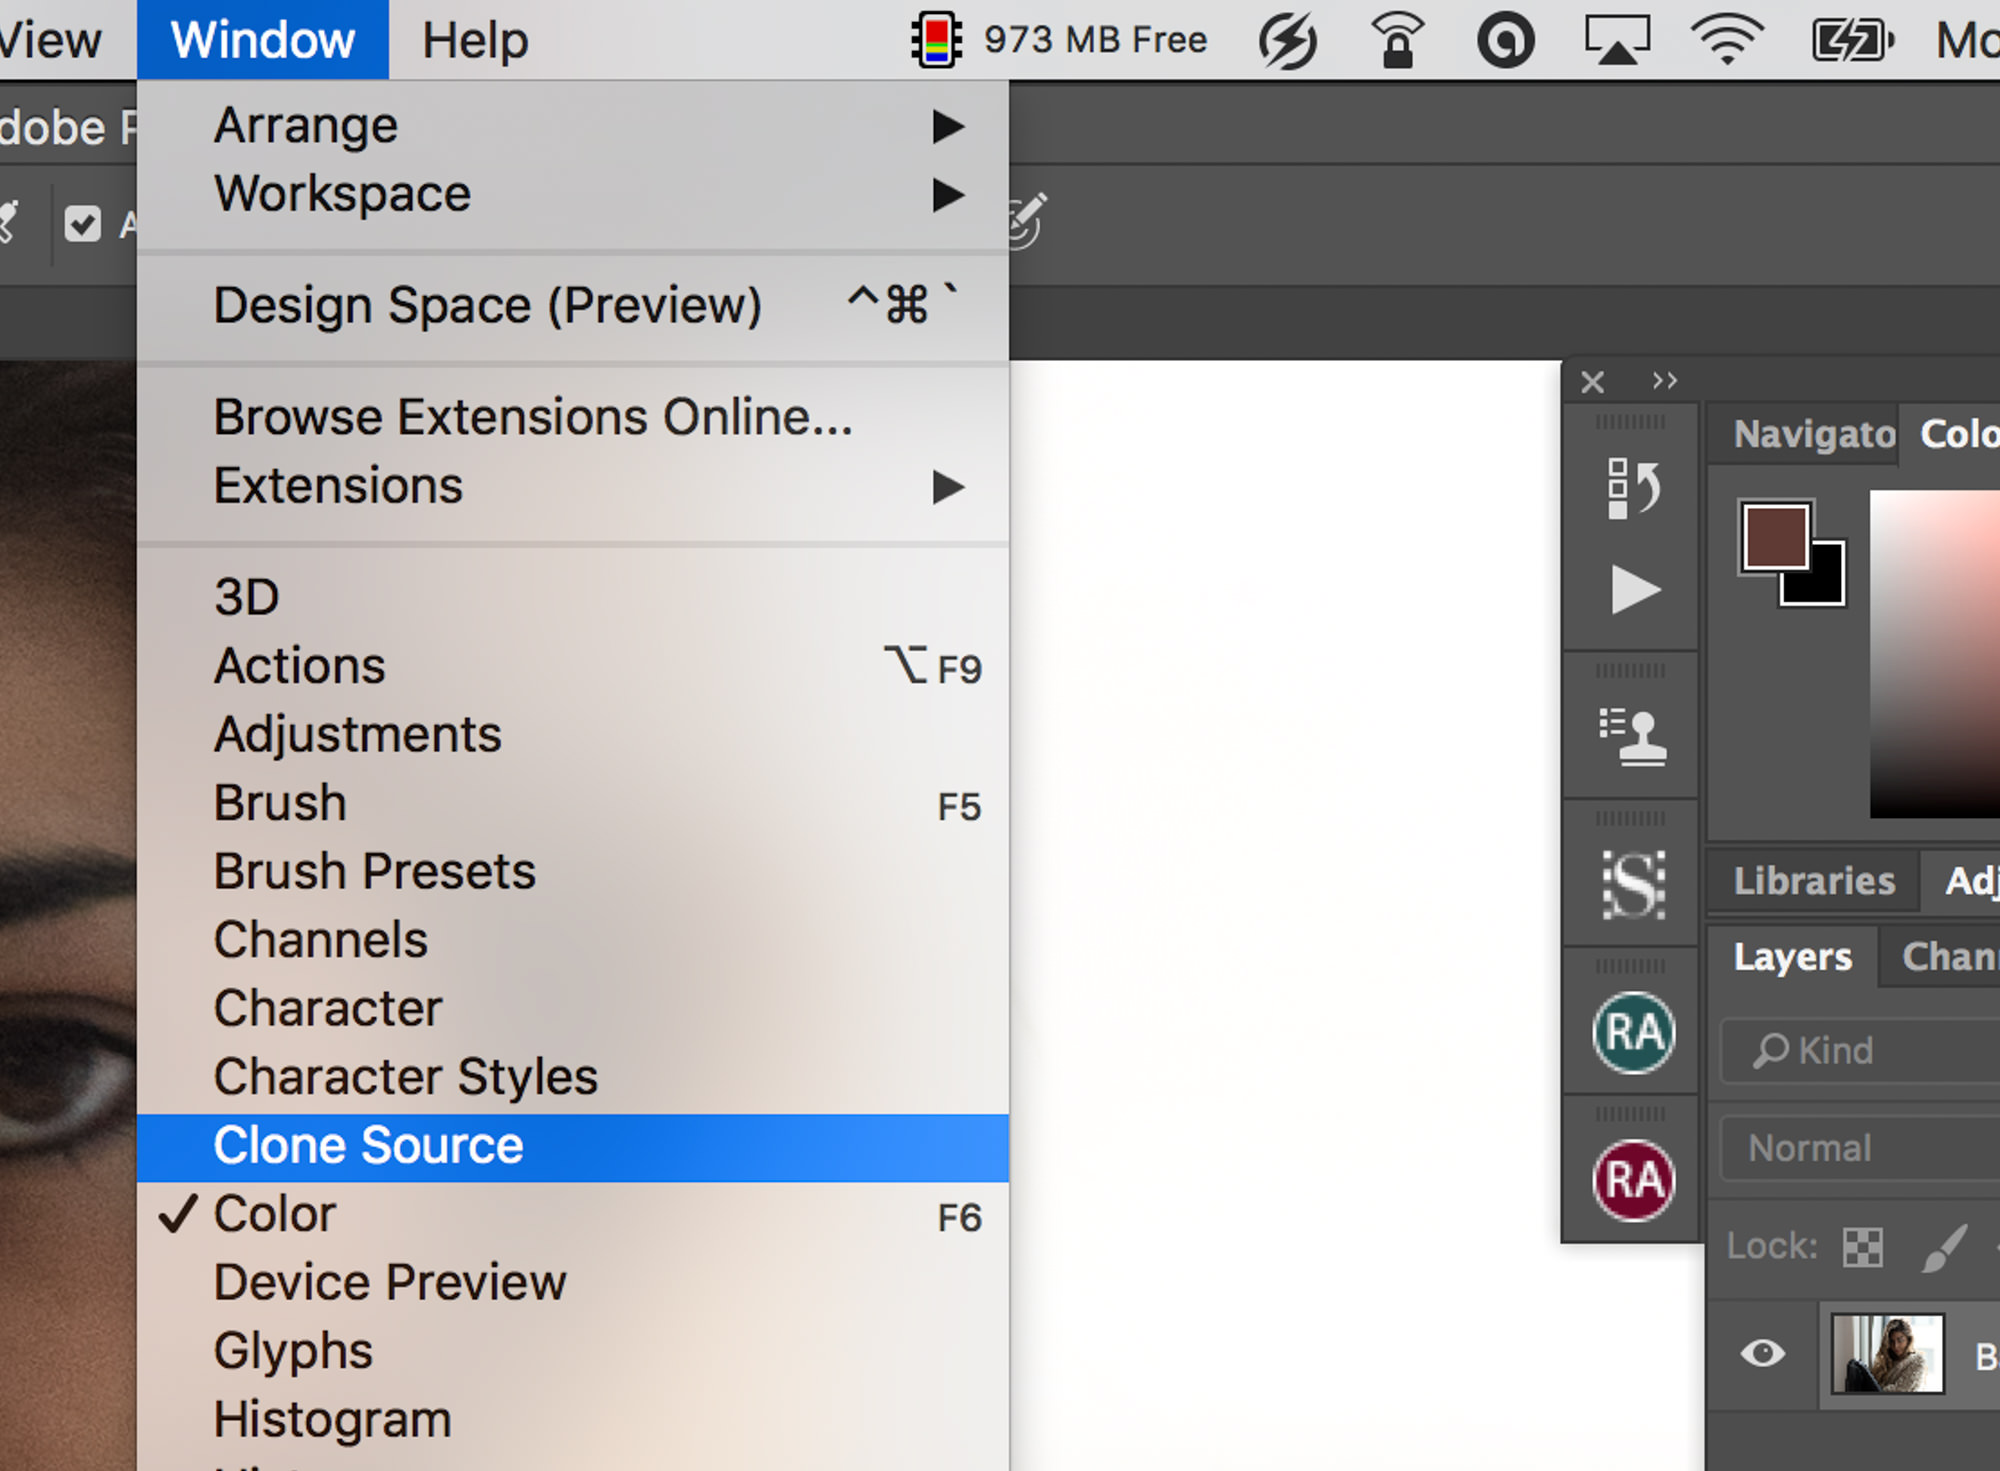Open the AirPlay display menu icon
2000x1471 pixels.
pyautogui.click(x=1616, y=41)
